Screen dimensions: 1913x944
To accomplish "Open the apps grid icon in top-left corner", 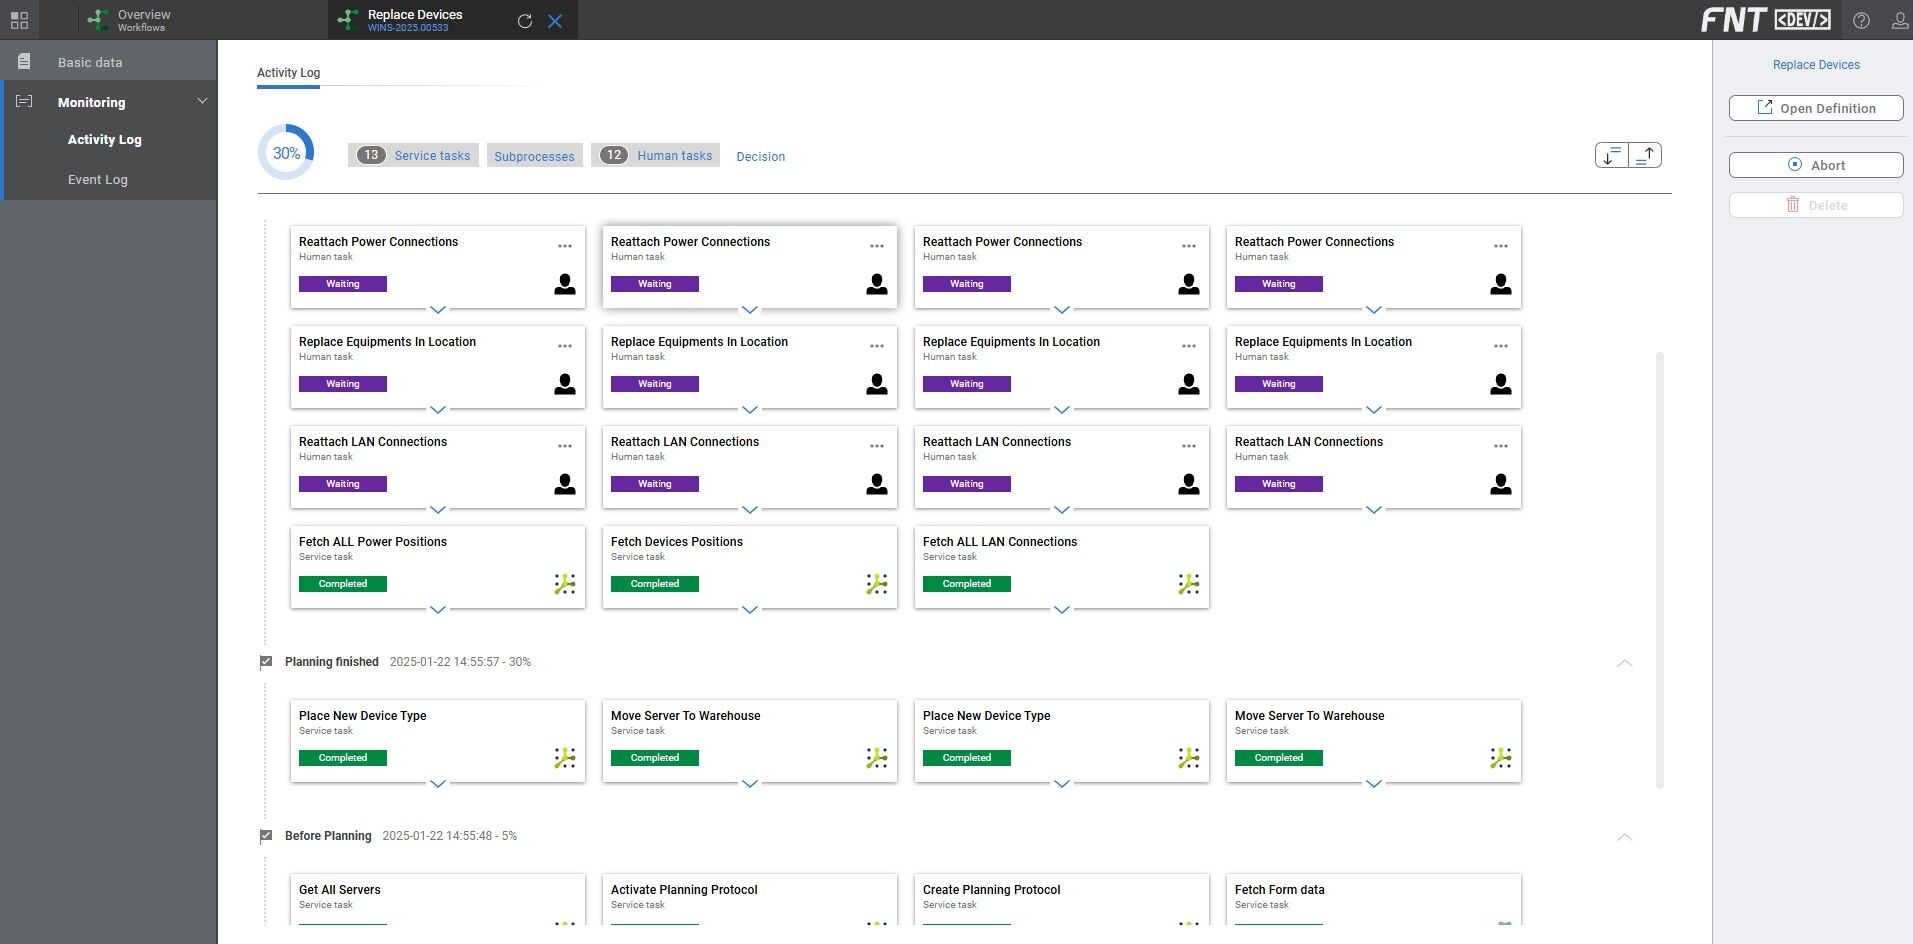I will point(19,20).
